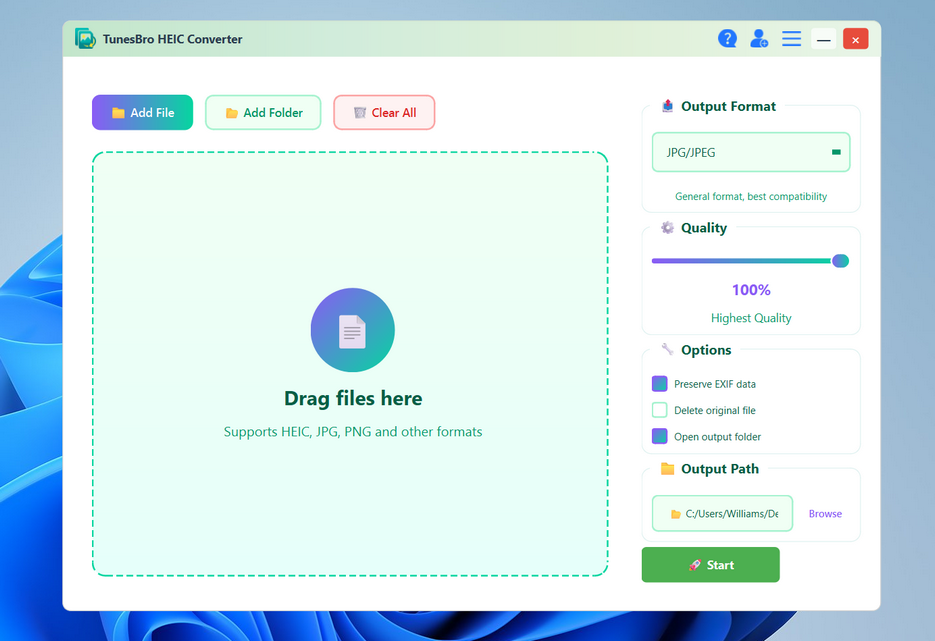Click the trash icon in Clear All
Viewport: 935px width, 641px height.
coord(360,112)
